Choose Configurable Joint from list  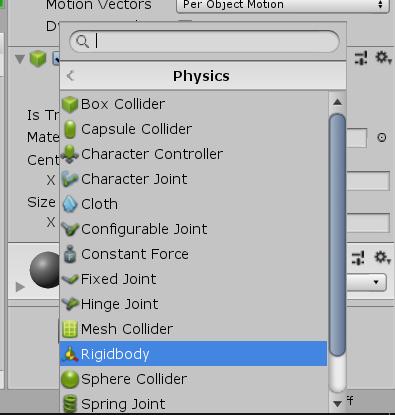click(194, 229)
